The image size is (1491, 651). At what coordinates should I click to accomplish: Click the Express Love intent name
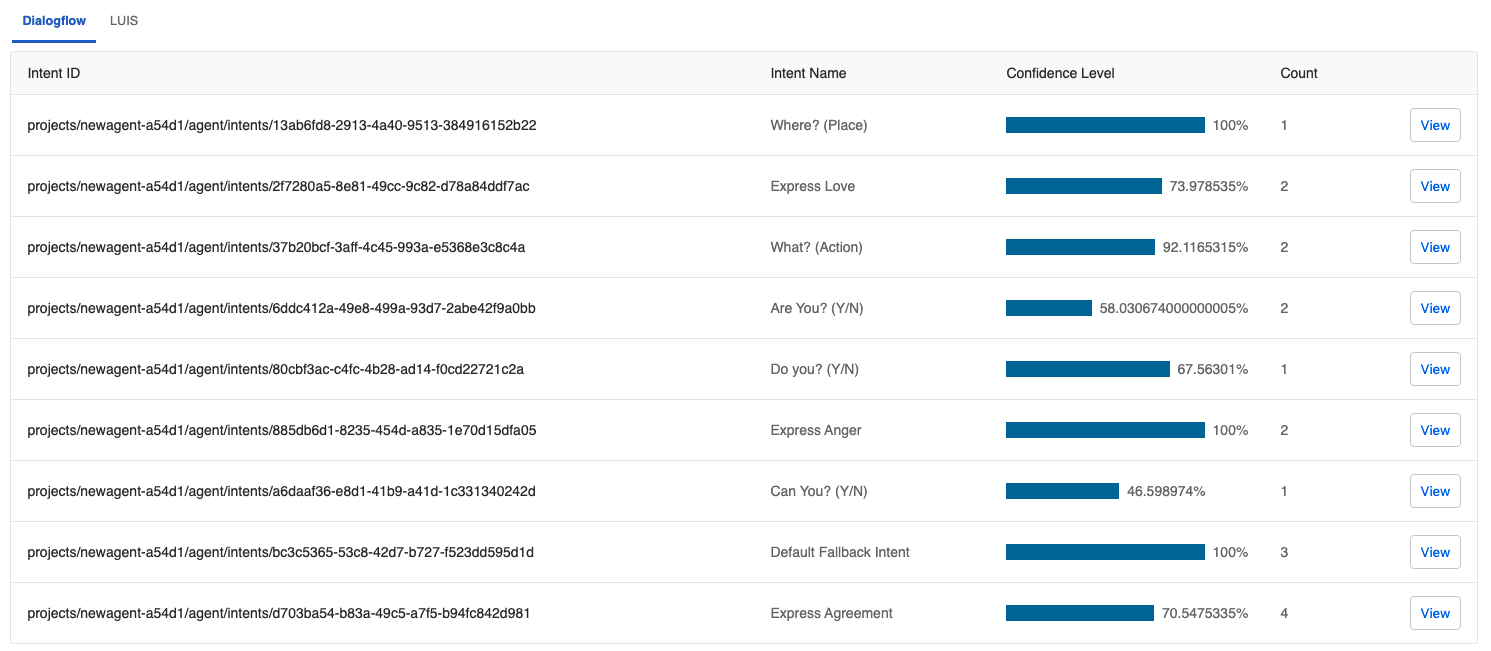point(813,186)
